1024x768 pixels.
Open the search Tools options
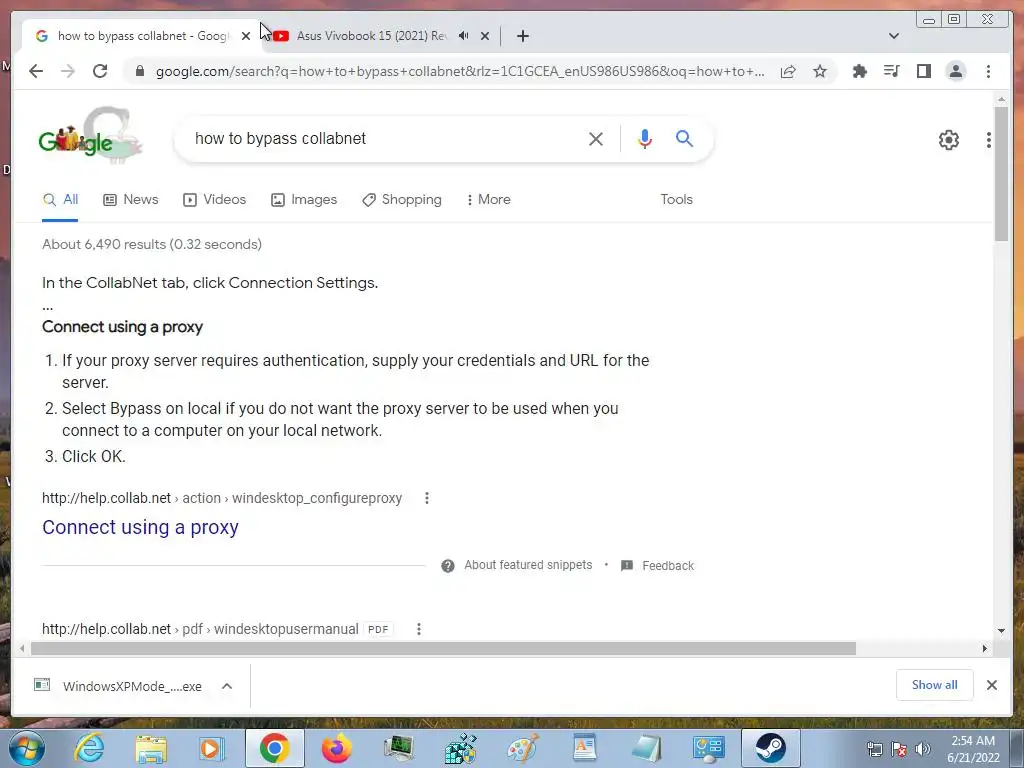pyautogui.click(x=676, y=200)
